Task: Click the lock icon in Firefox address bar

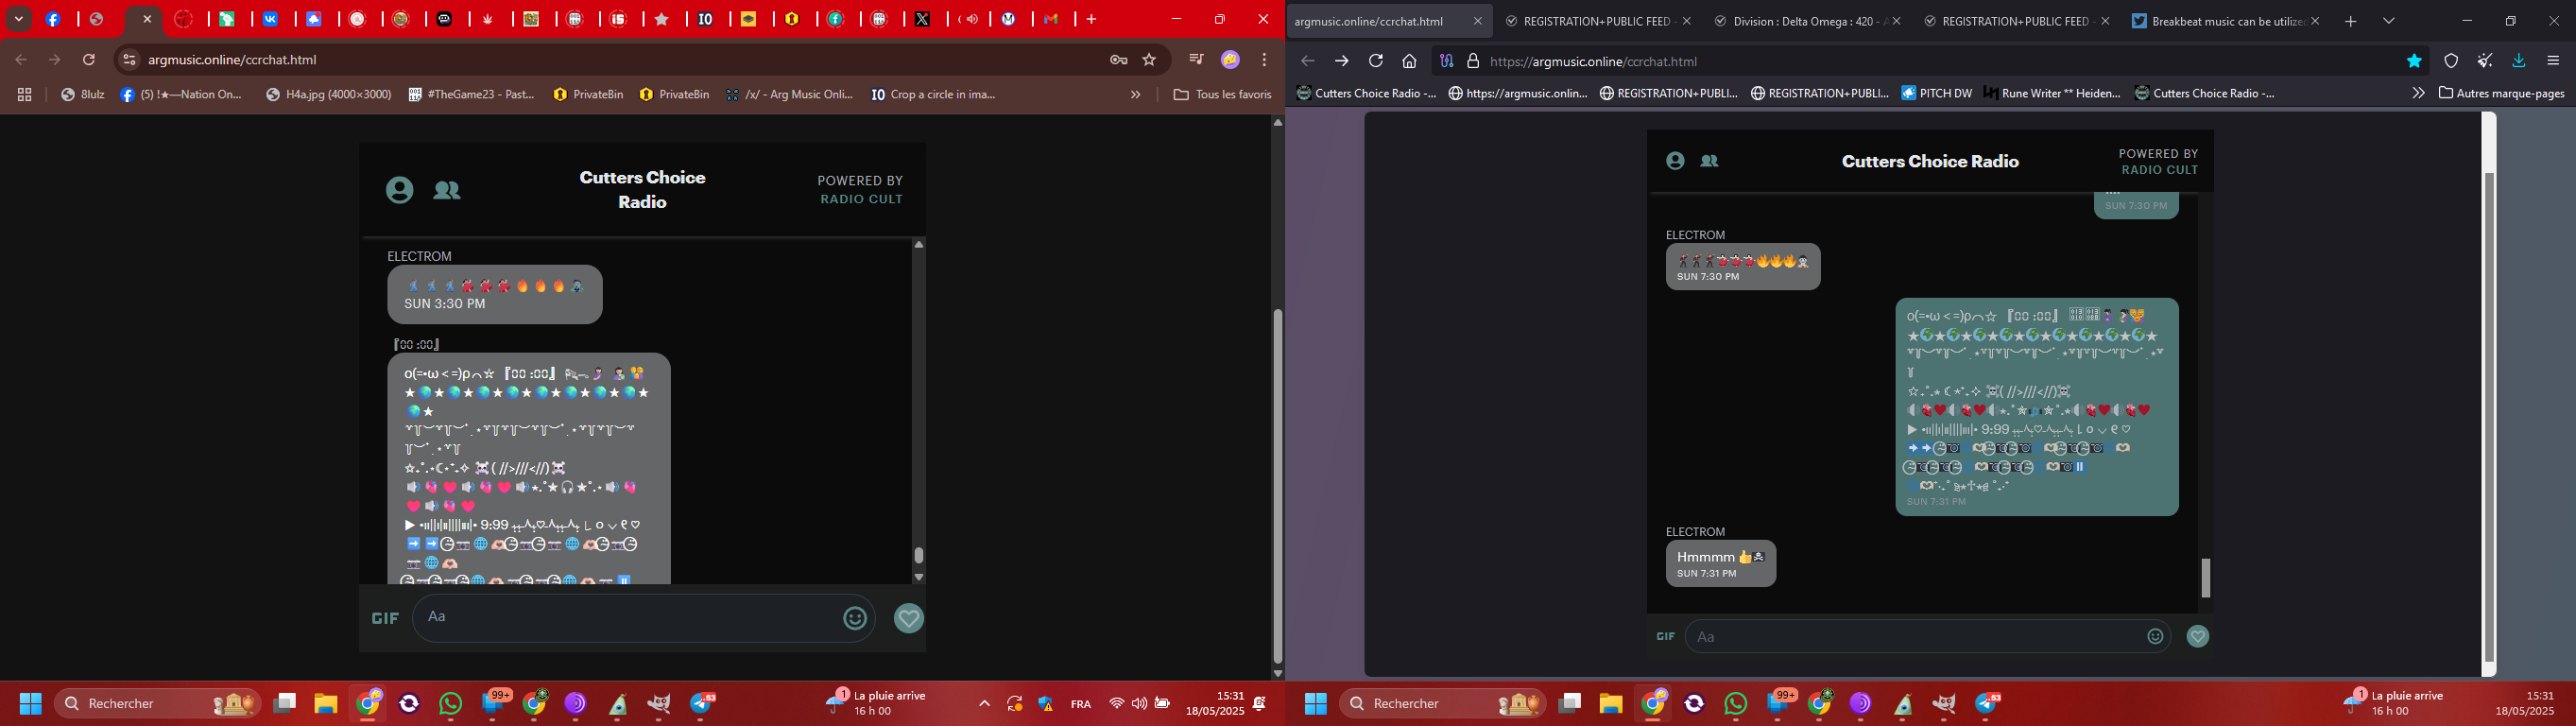Action: click(x=1473, y=61)
